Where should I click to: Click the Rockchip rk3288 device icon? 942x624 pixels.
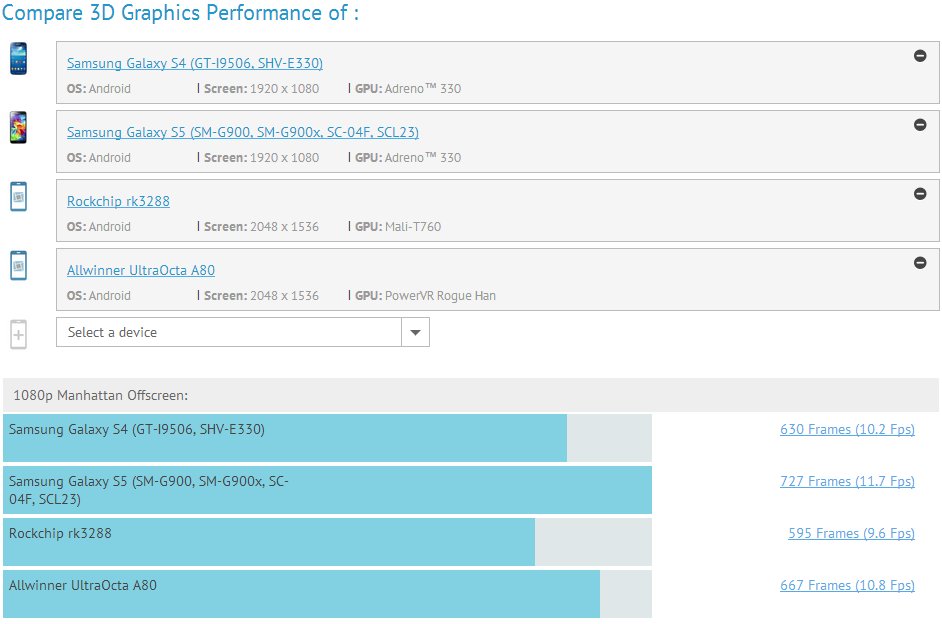point(18,197)
